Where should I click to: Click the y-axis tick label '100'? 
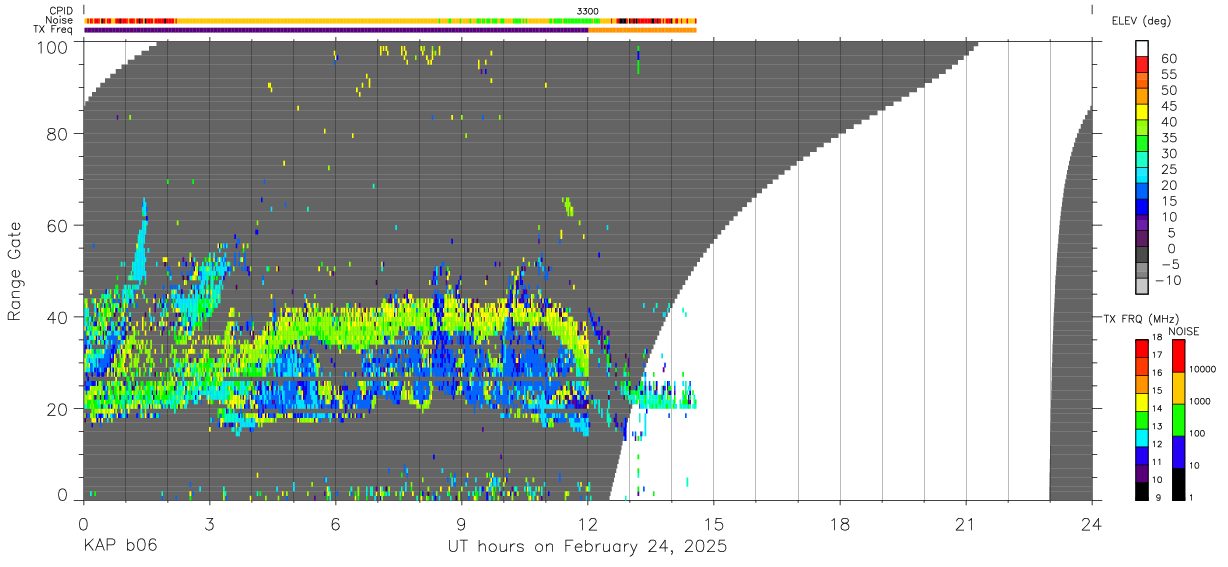click(54, 47)
